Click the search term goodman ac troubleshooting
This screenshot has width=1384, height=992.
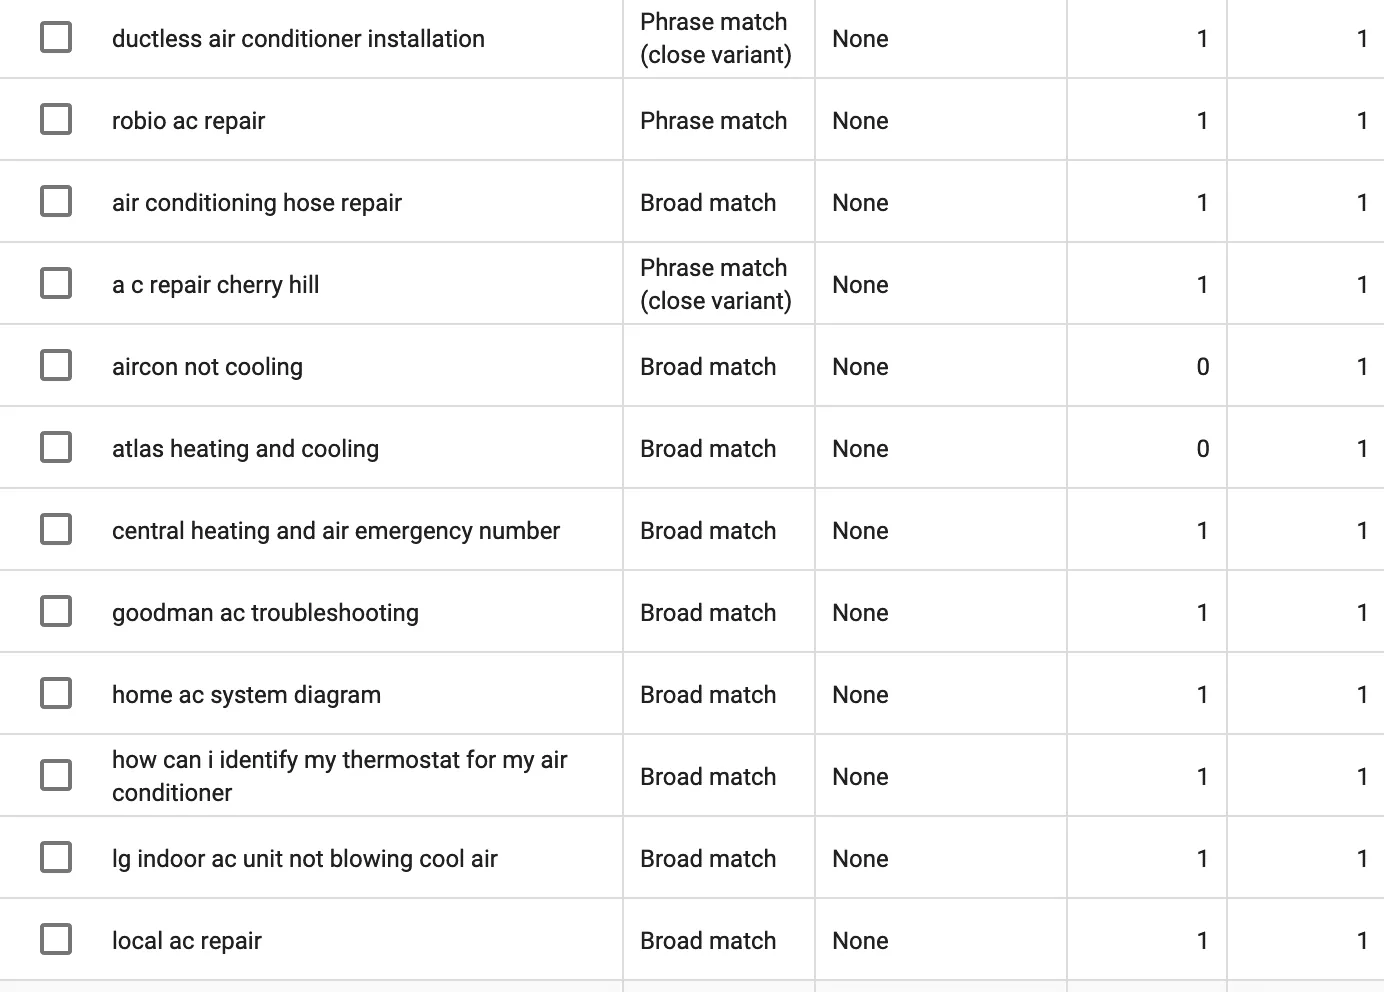coord(265,613)
